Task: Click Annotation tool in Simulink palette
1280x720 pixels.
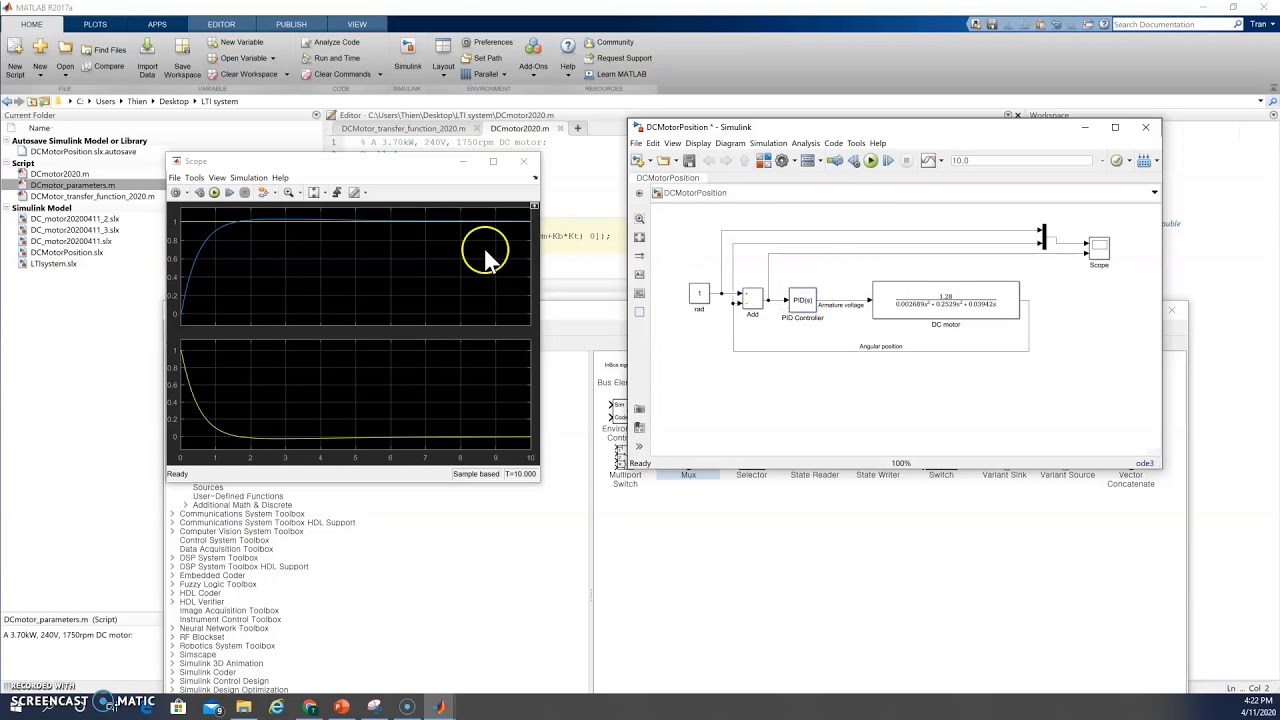Action: click(x=639, y=274)
